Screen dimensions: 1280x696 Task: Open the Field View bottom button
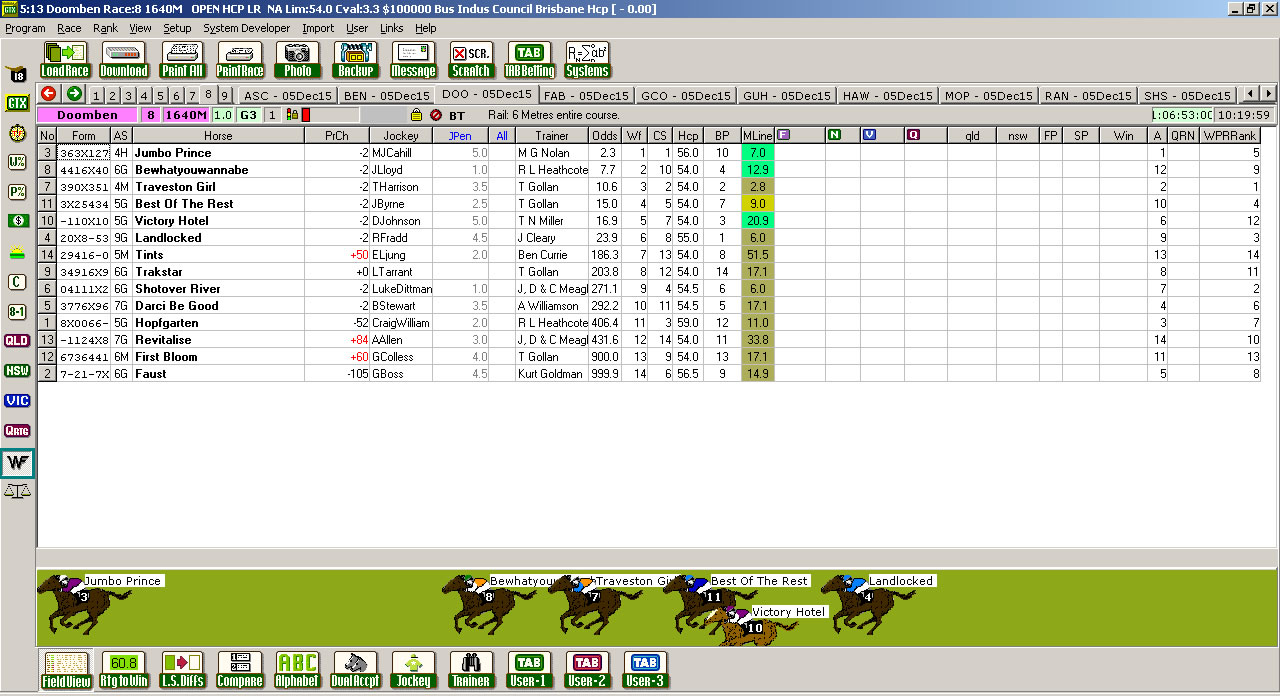click(x=66, y=670)
